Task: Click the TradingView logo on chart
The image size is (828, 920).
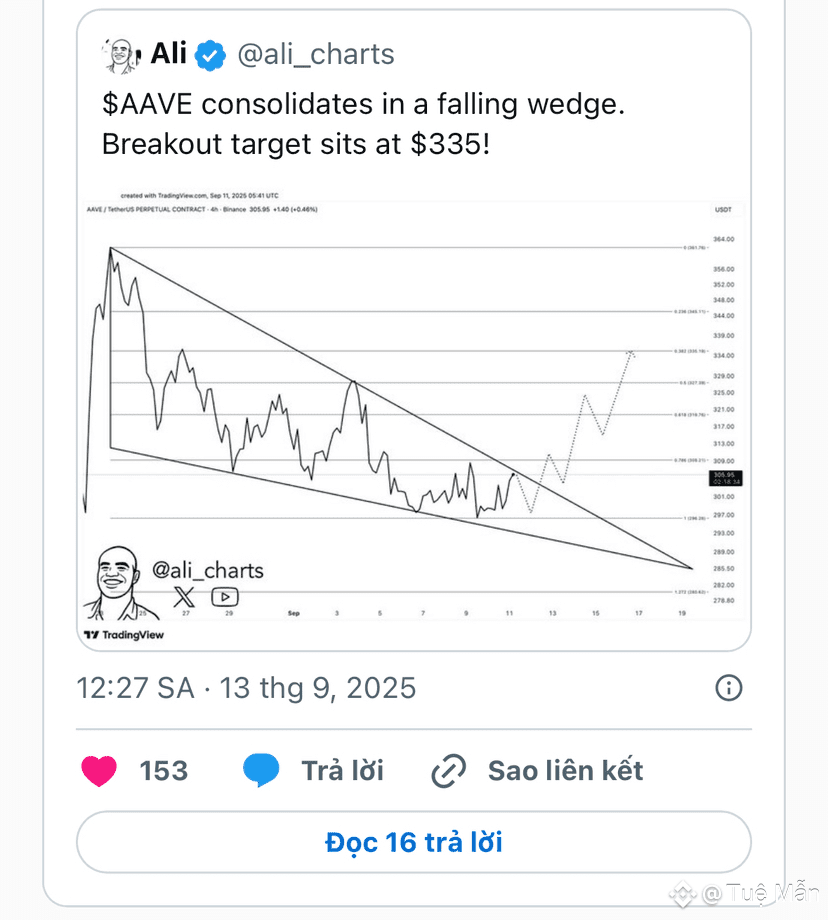Action: tap(124, 635)
